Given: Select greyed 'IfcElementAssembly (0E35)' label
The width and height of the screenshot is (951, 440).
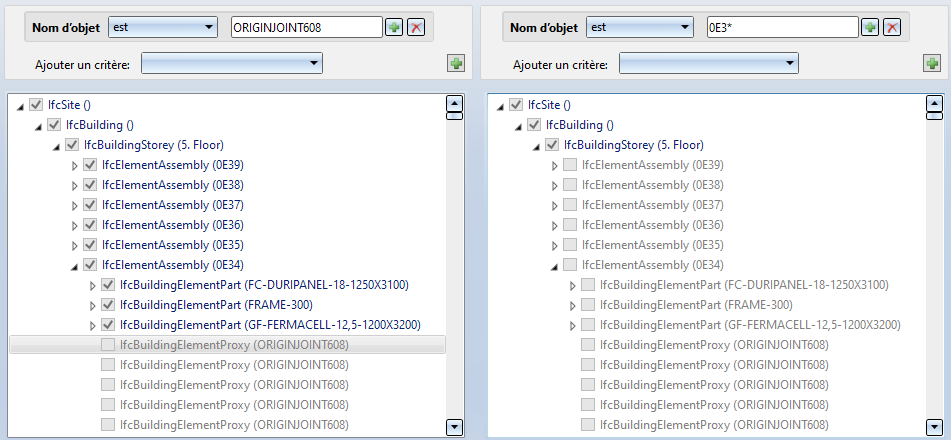Looking at the screenshot, I should [653, 245].
